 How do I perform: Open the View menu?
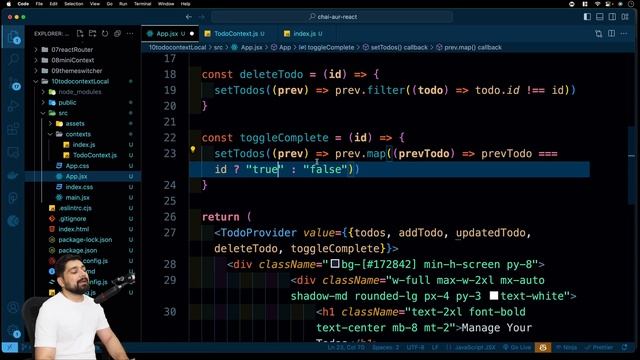point(95,4)
